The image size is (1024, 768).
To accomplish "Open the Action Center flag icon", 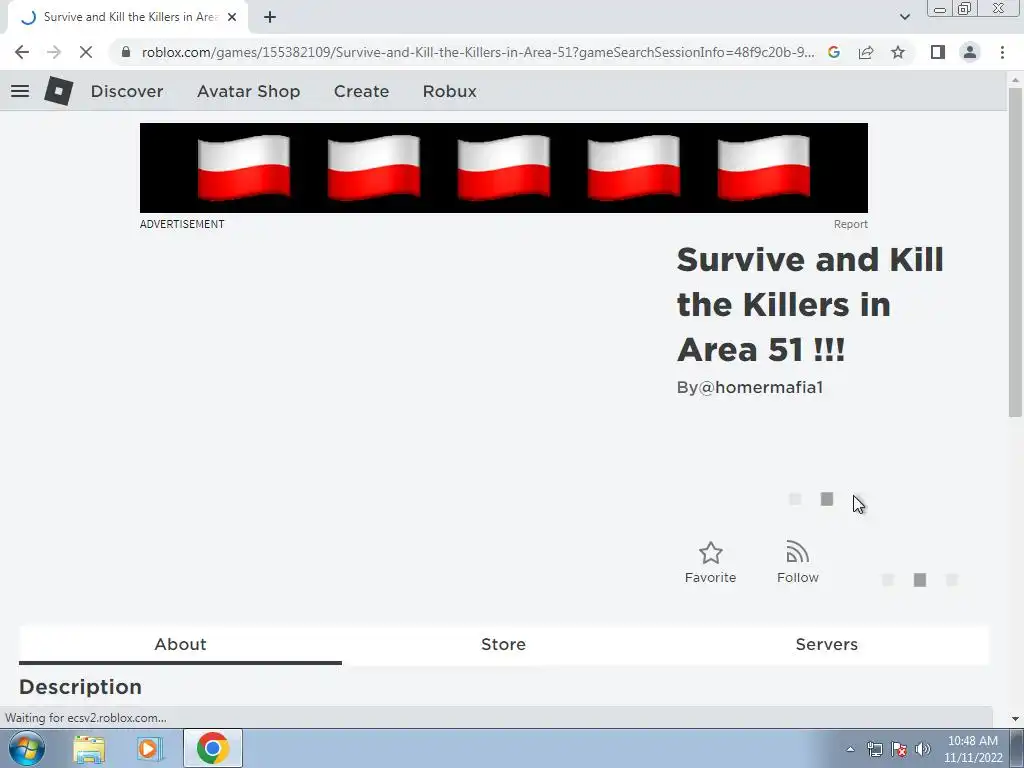I will tap(899, 749).
